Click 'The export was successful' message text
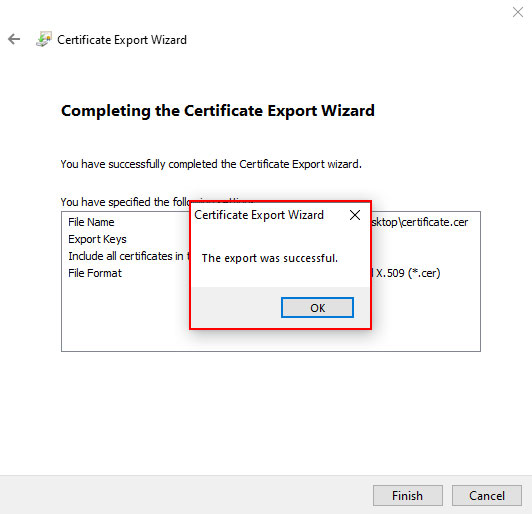Image resolution: width=532 pixels, height=514 pixels. (270, 258)
